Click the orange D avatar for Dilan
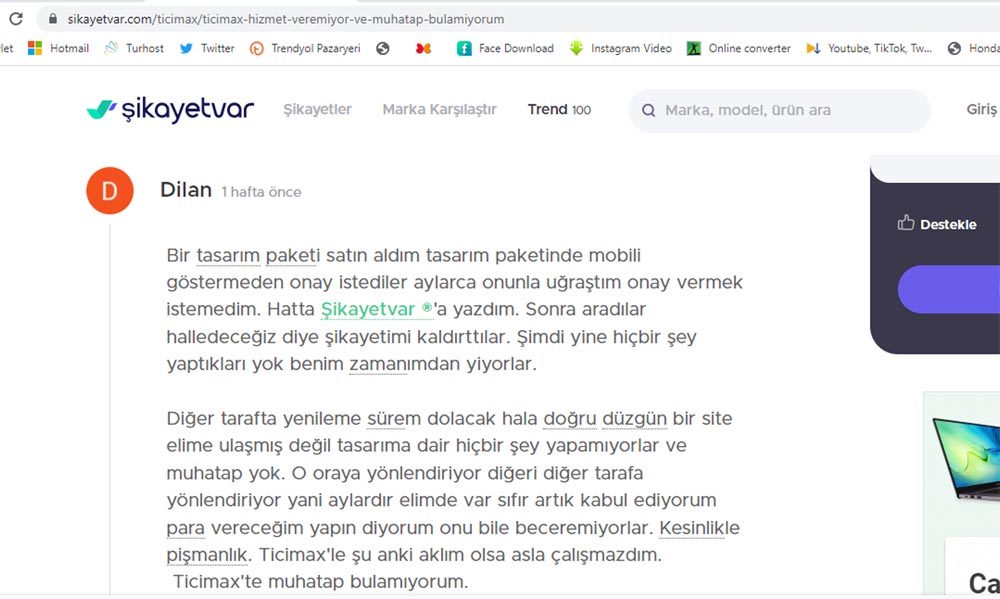 pyautogui.click(x=110, y=191)
